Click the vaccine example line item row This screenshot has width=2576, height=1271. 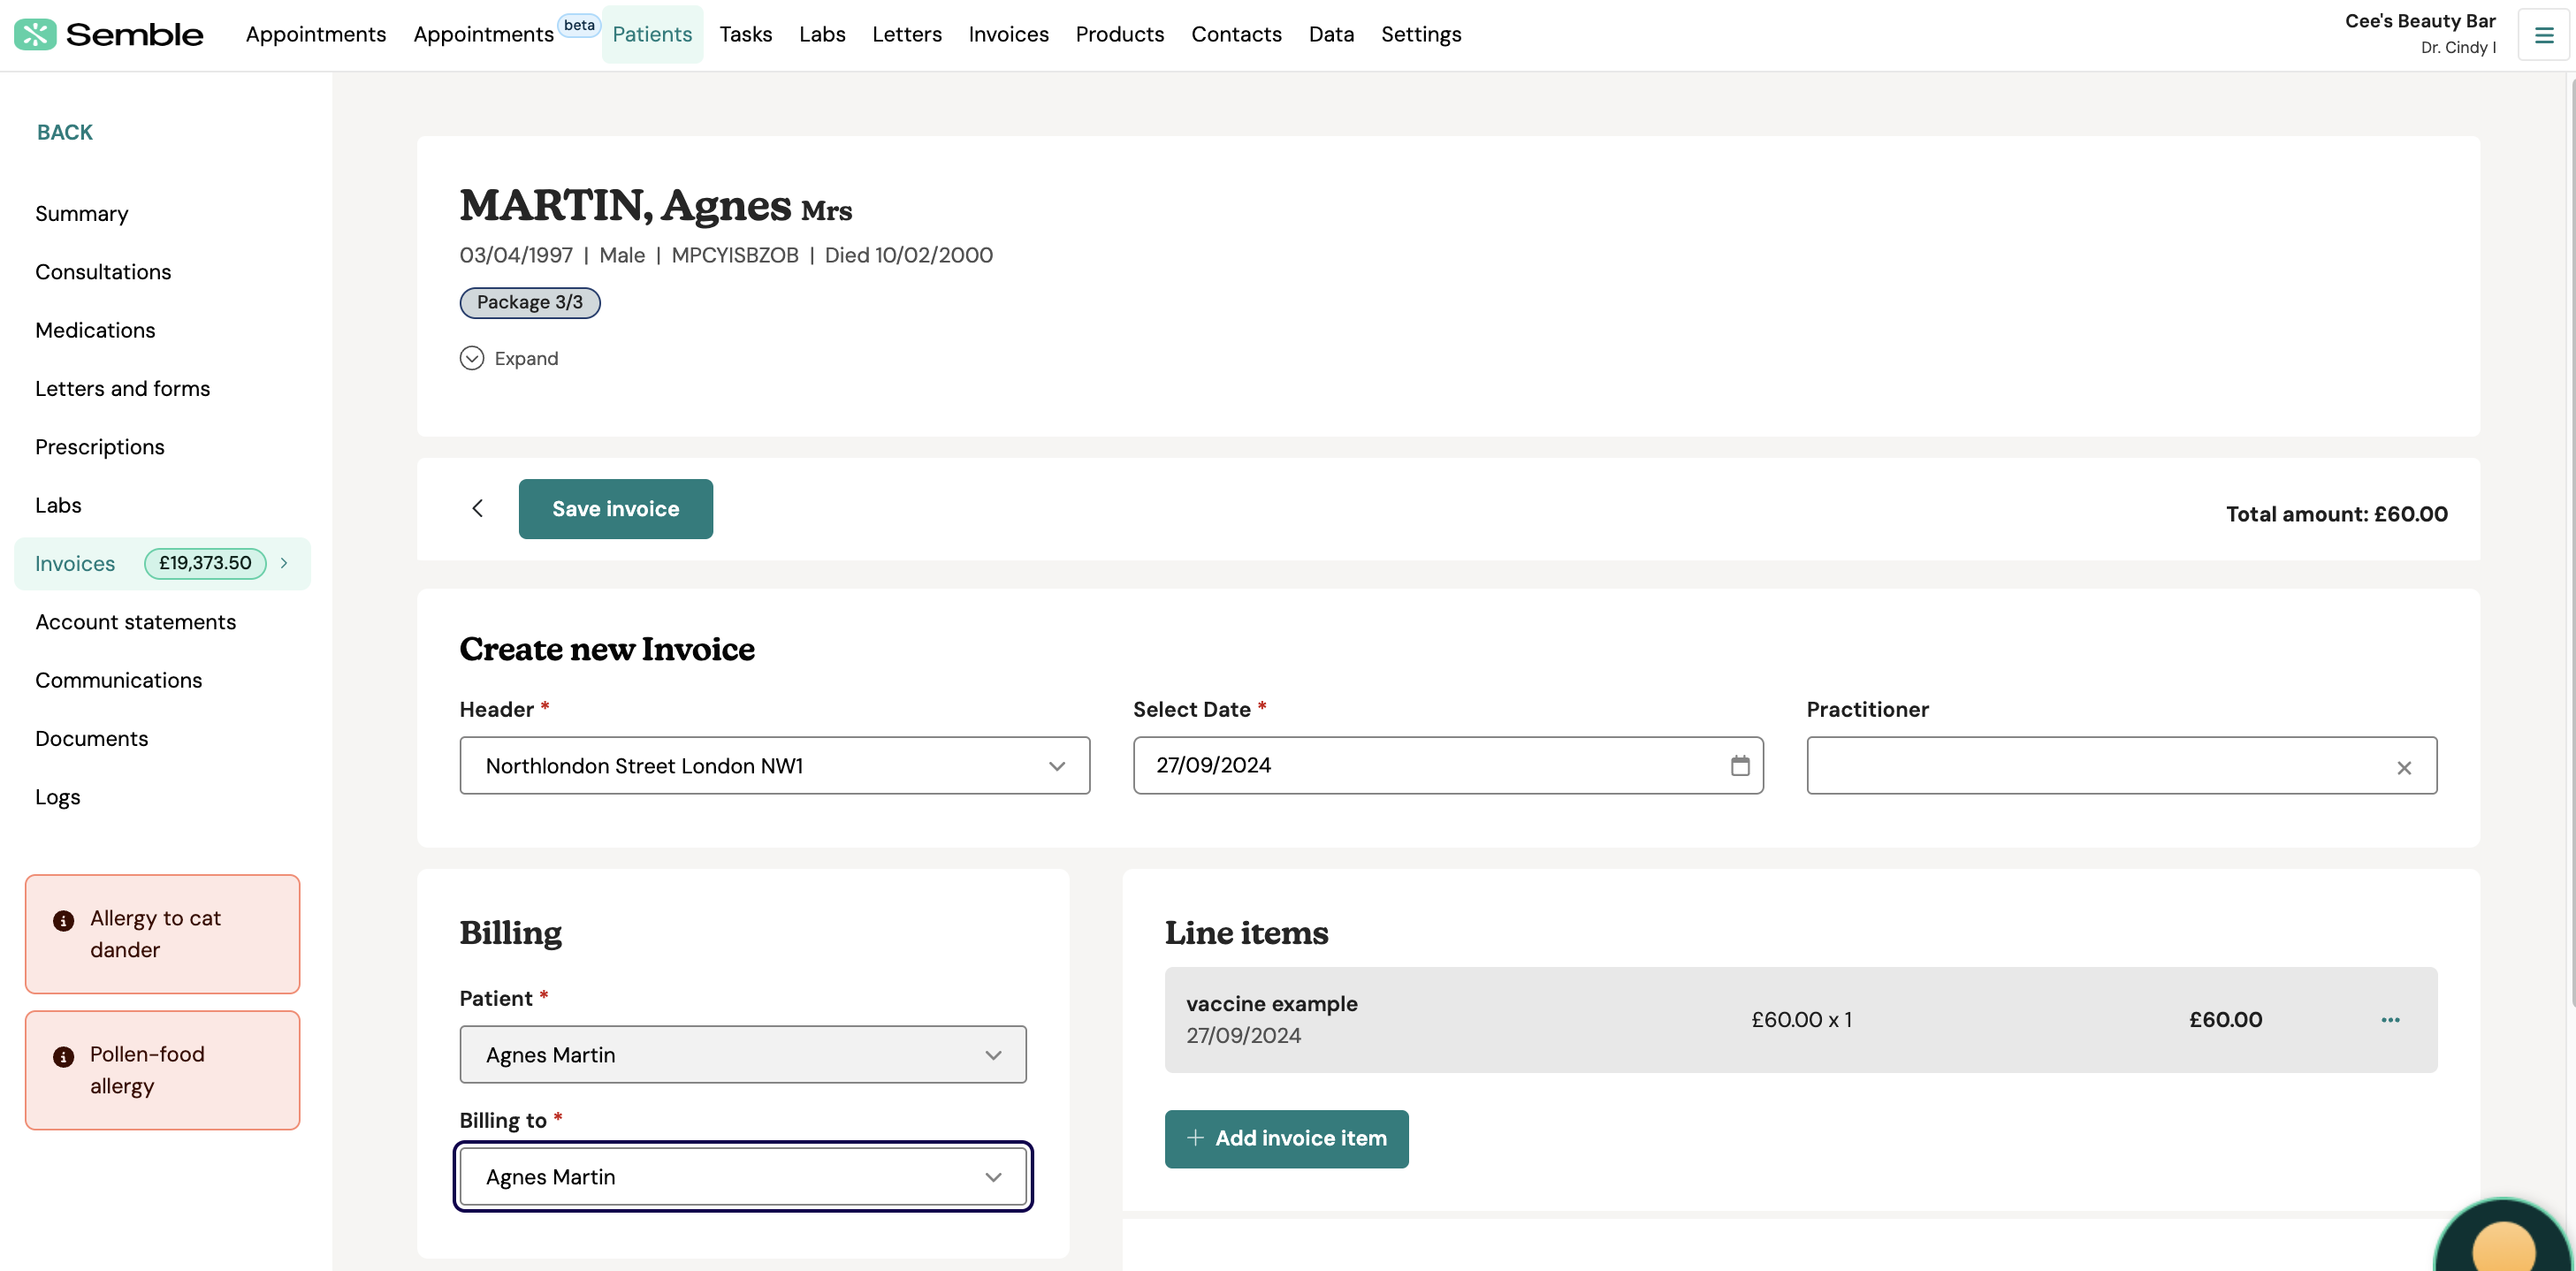coord(1800,1019)
